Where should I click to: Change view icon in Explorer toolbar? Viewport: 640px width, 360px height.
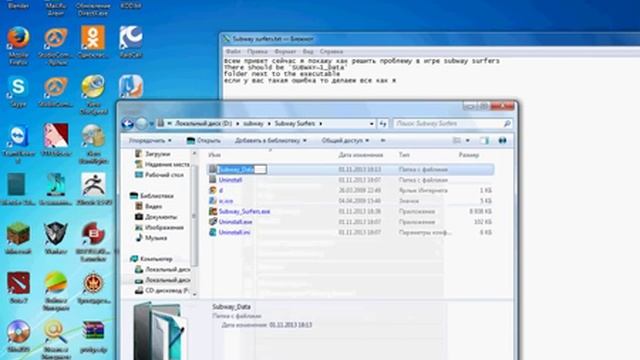coord(457,140)
